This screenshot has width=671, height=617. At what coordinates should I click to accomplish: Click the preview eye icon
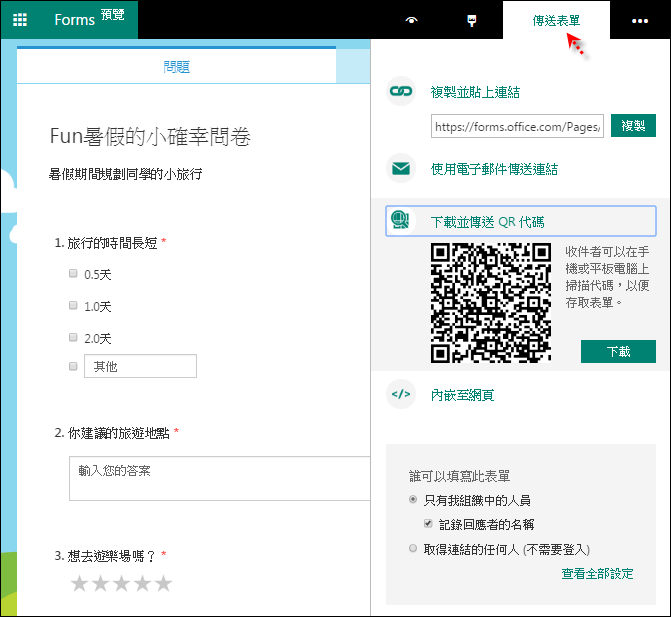pos(411,20)
